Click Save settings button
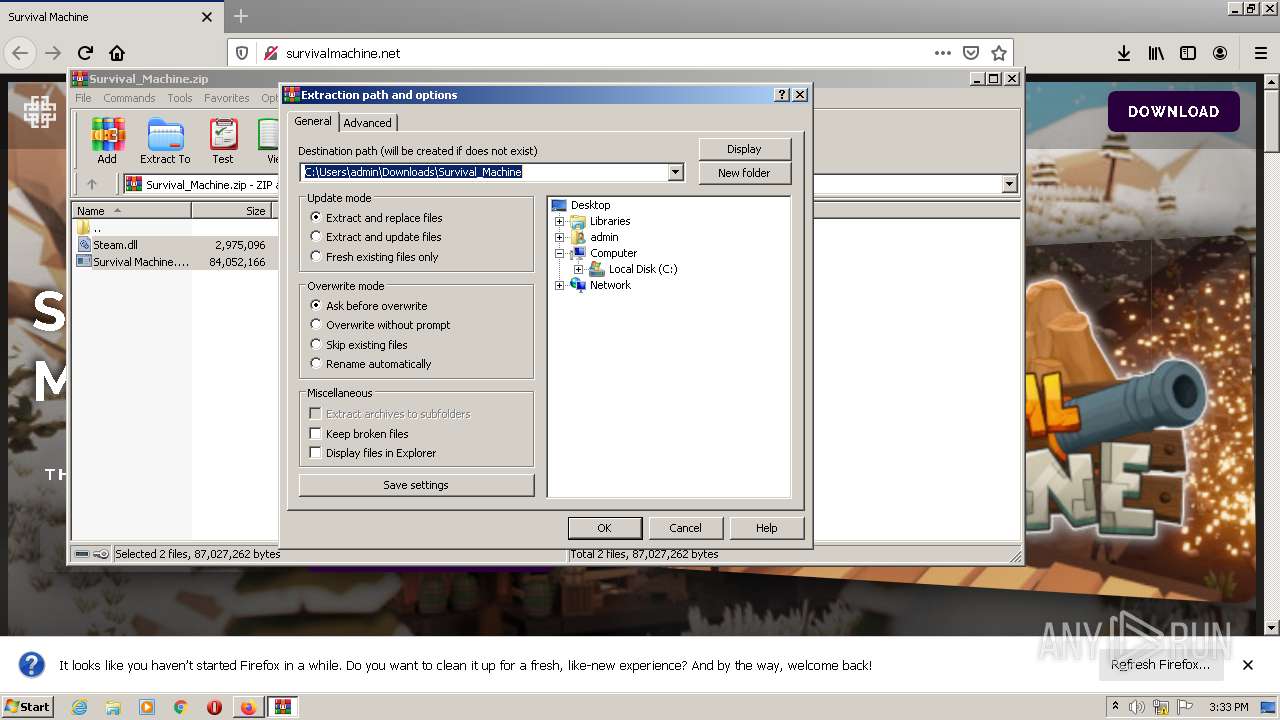Image resolution: width=1280 pixels, height=720 pixels. [416, 485]
